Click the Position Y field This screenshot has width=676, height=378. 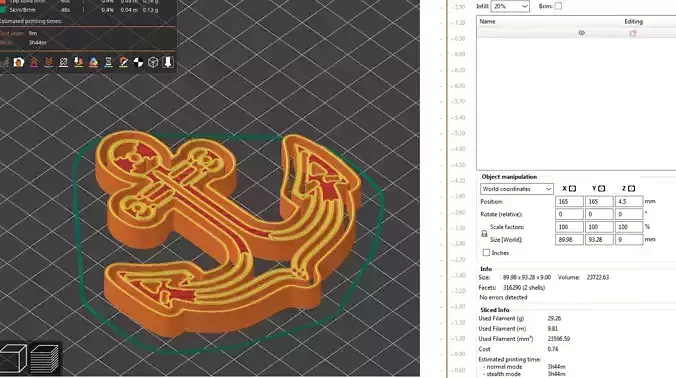599,201
